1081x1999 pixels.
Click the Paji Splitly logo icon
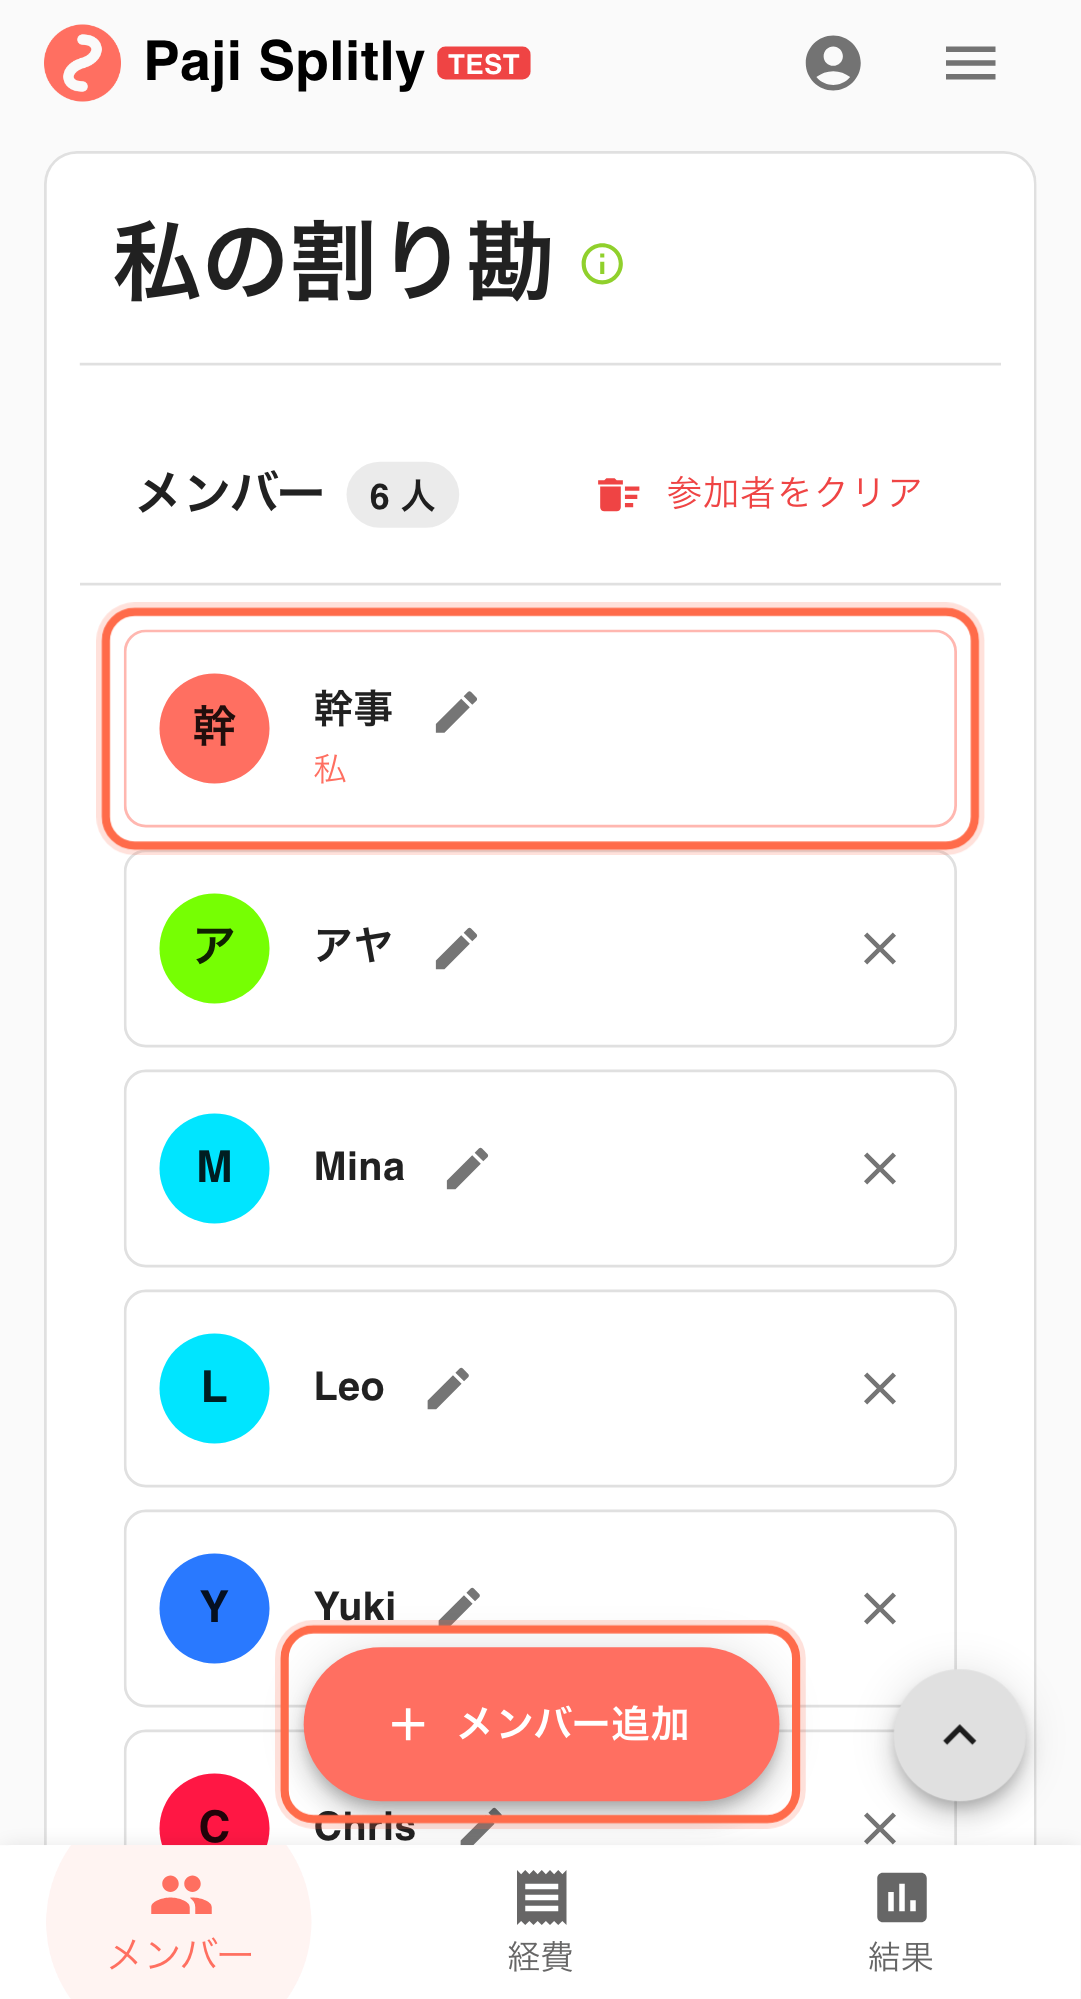pos(83,63)
